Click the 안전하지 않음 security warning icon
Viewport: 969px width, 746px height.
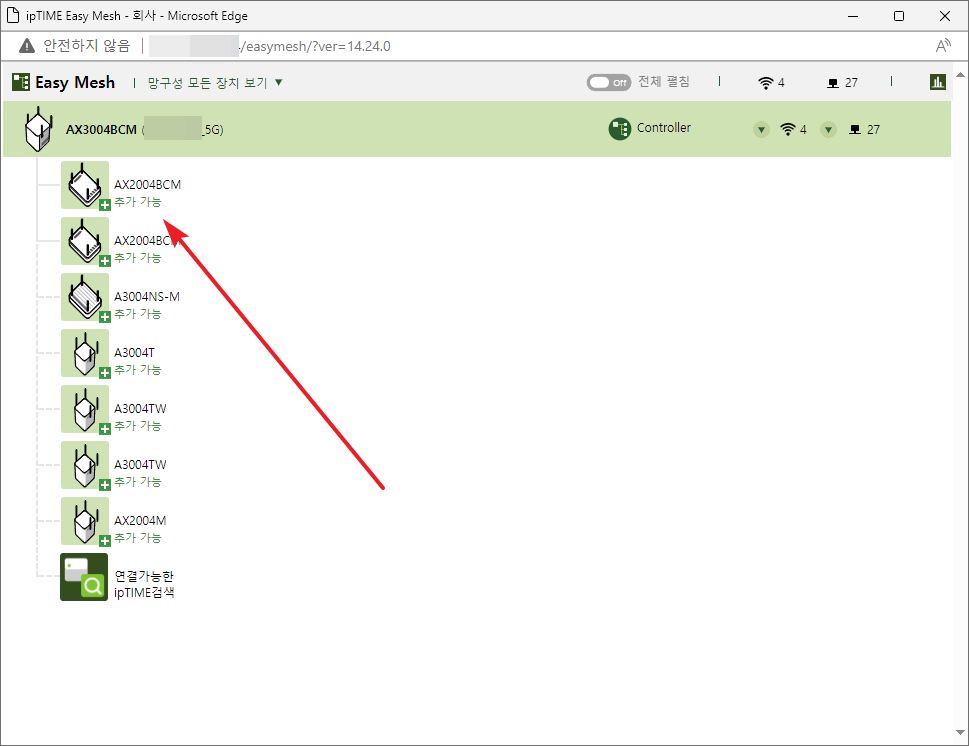pos(27,46)
